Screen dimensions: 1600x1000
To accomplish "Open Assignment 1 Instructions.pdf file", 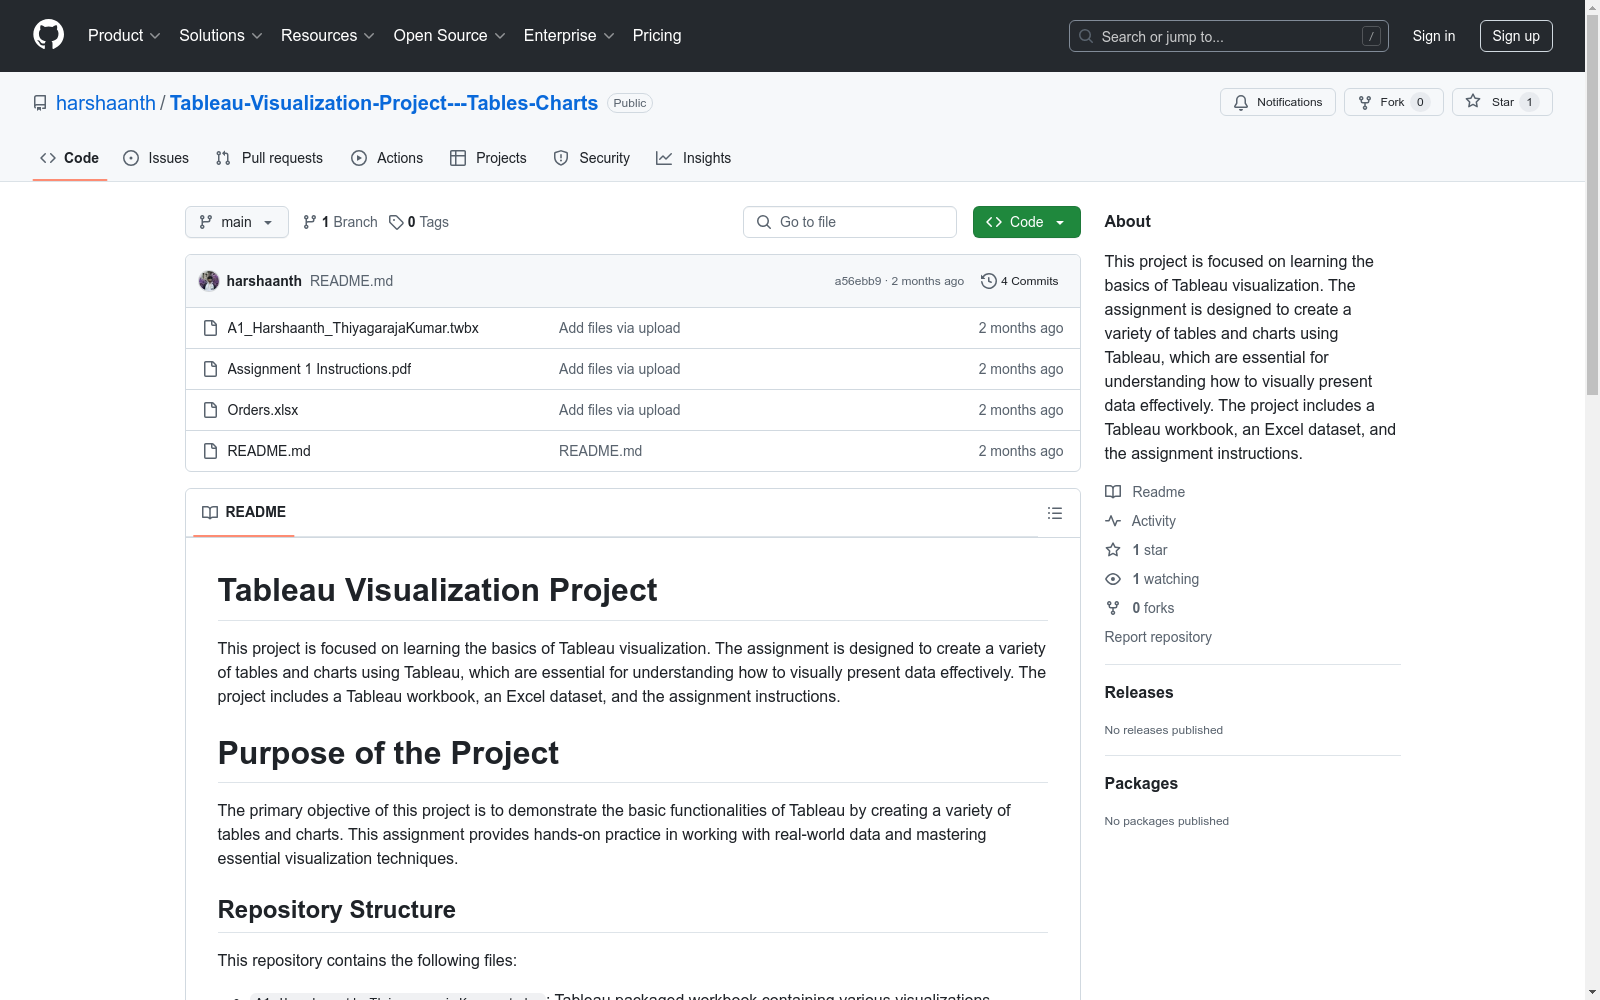I will click(x=319, y=369).
